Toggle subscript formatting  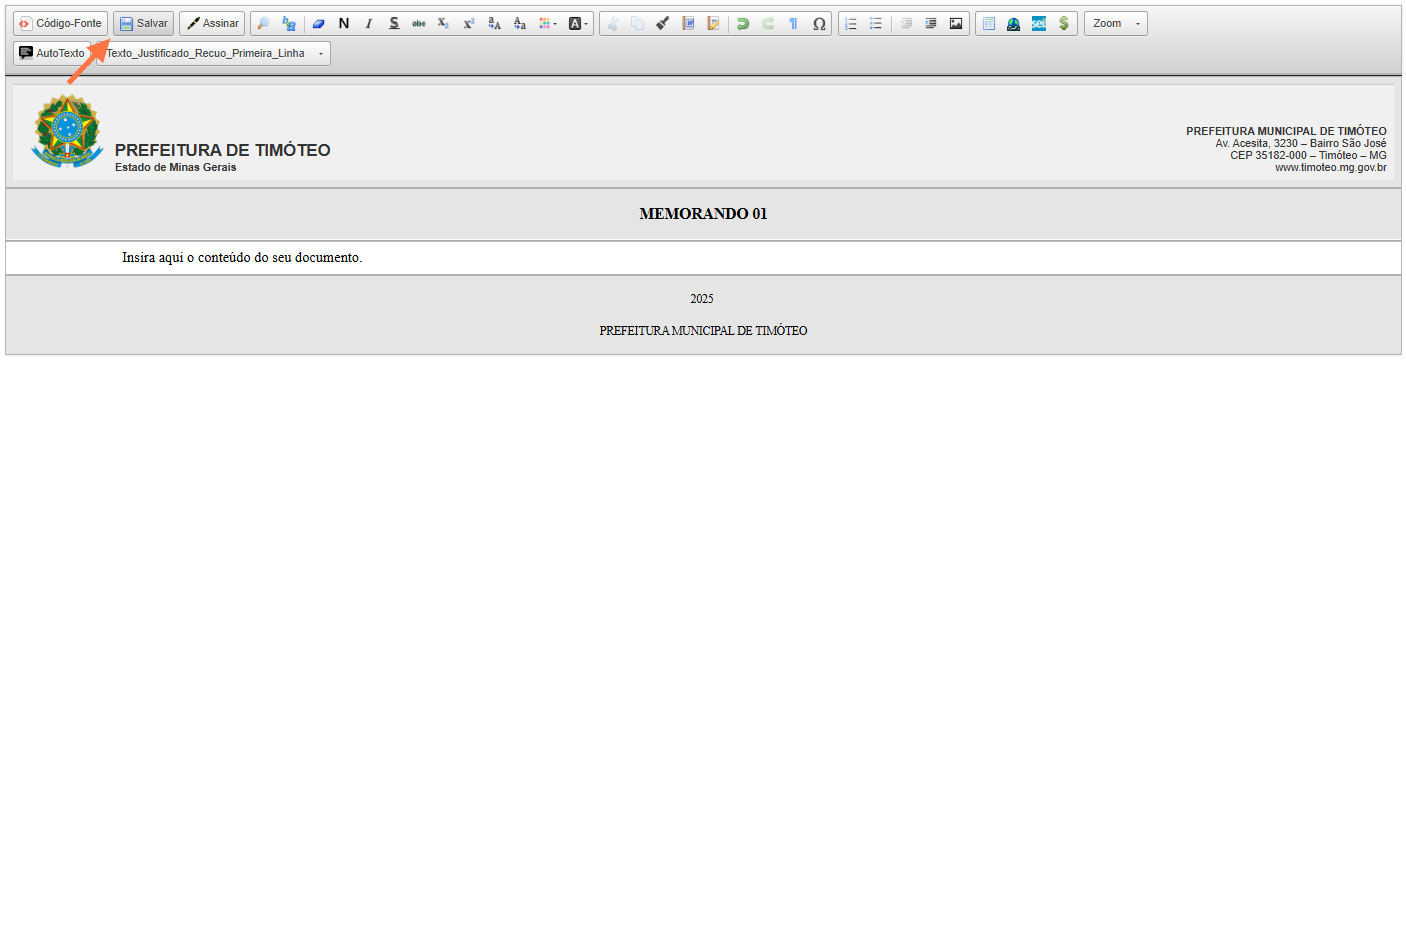[x=443, y=23]
